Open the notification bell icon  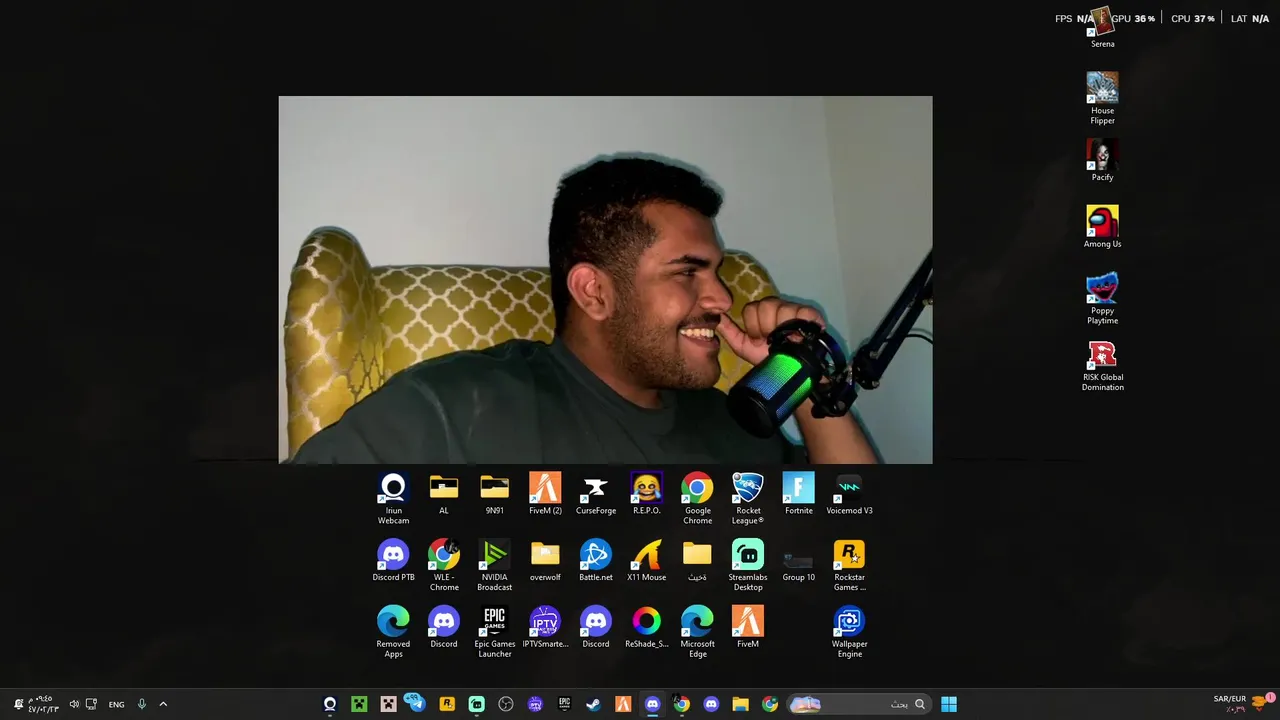tap(17, 704)
